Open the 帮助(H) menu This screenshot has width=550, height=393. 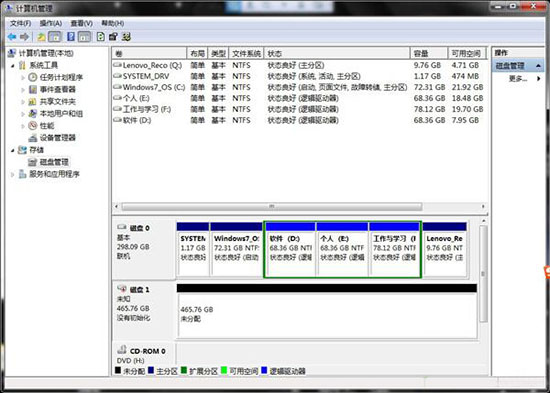[x=113, y=23]
